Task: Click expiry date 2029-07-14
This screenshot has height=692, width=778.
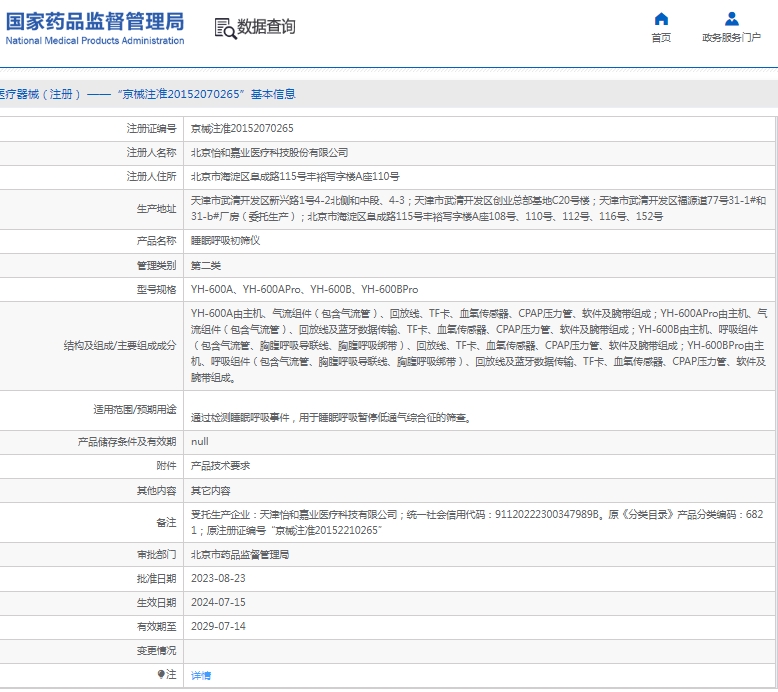Action: point(218,626)
